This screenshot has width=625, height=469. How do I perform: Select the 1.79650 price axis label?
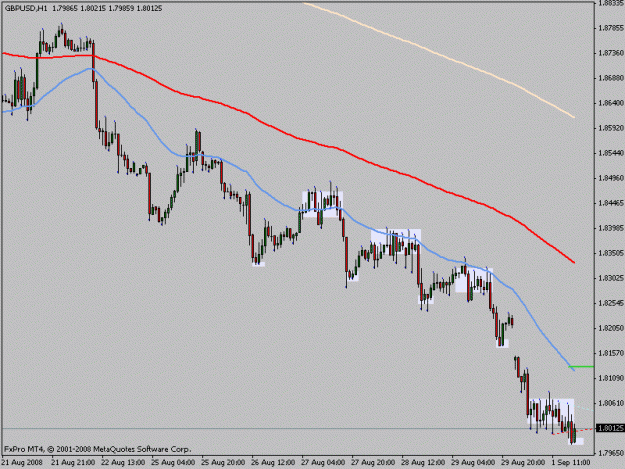point(611,453)
